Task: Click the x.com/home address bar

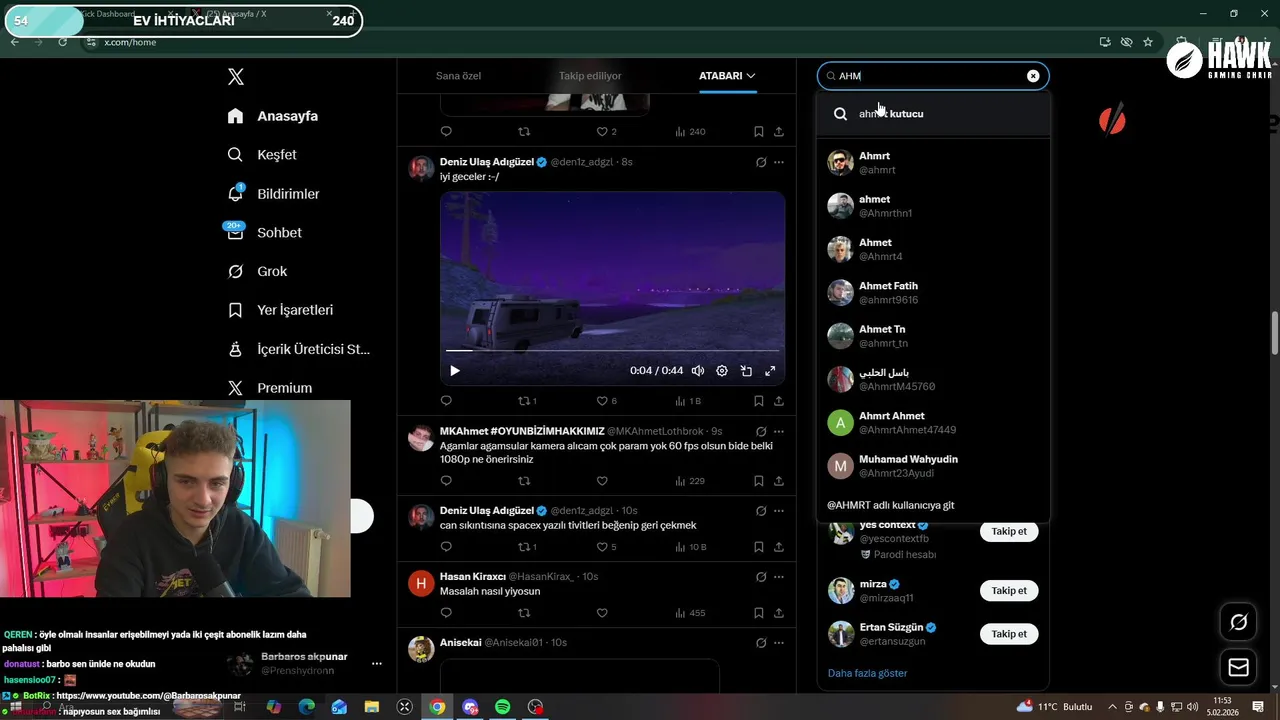Action: (x=590, y=42)
